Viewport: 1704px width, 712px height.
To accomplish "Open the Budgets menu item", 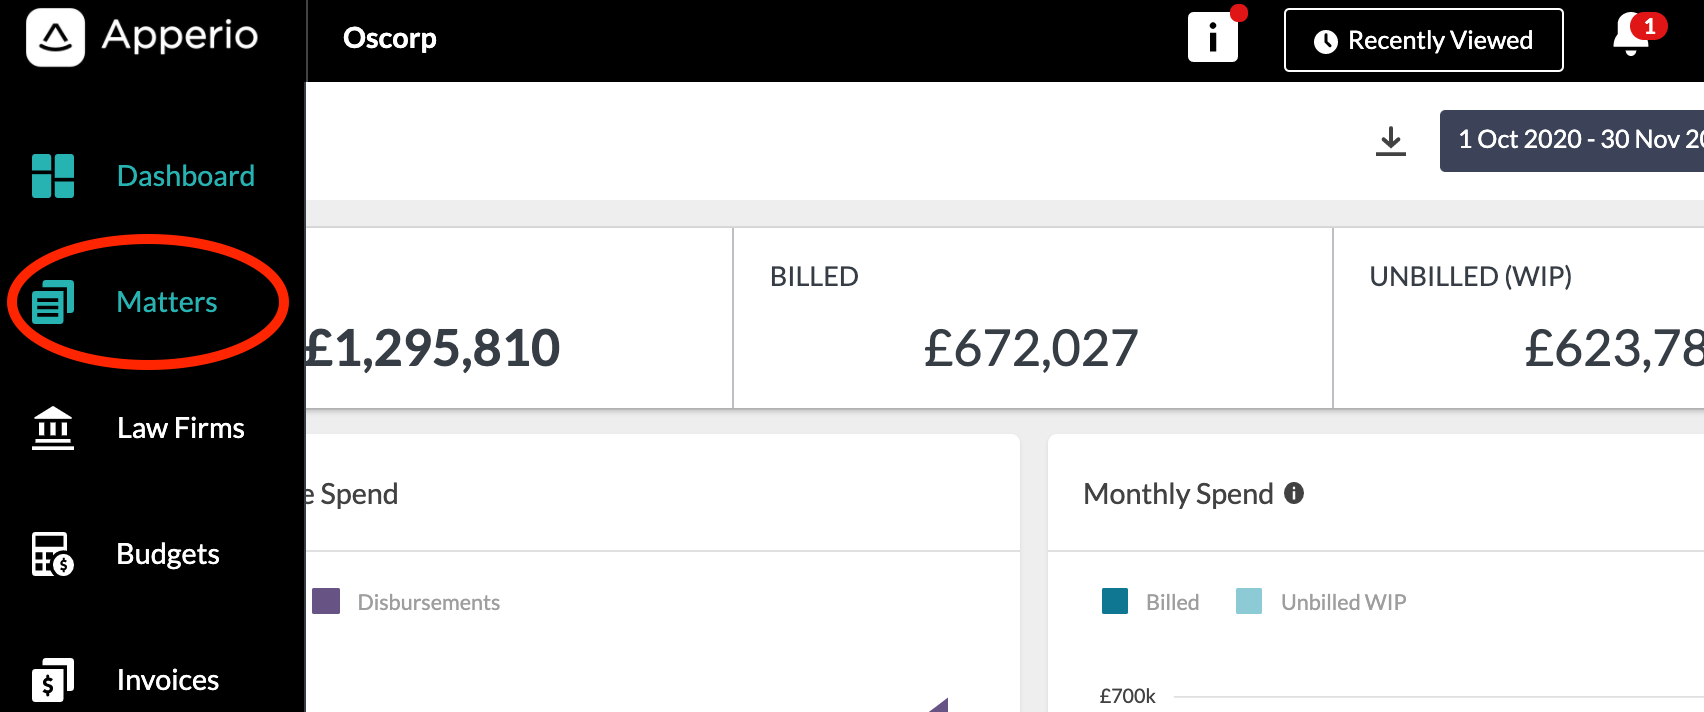I will click(x=168, y=554).
